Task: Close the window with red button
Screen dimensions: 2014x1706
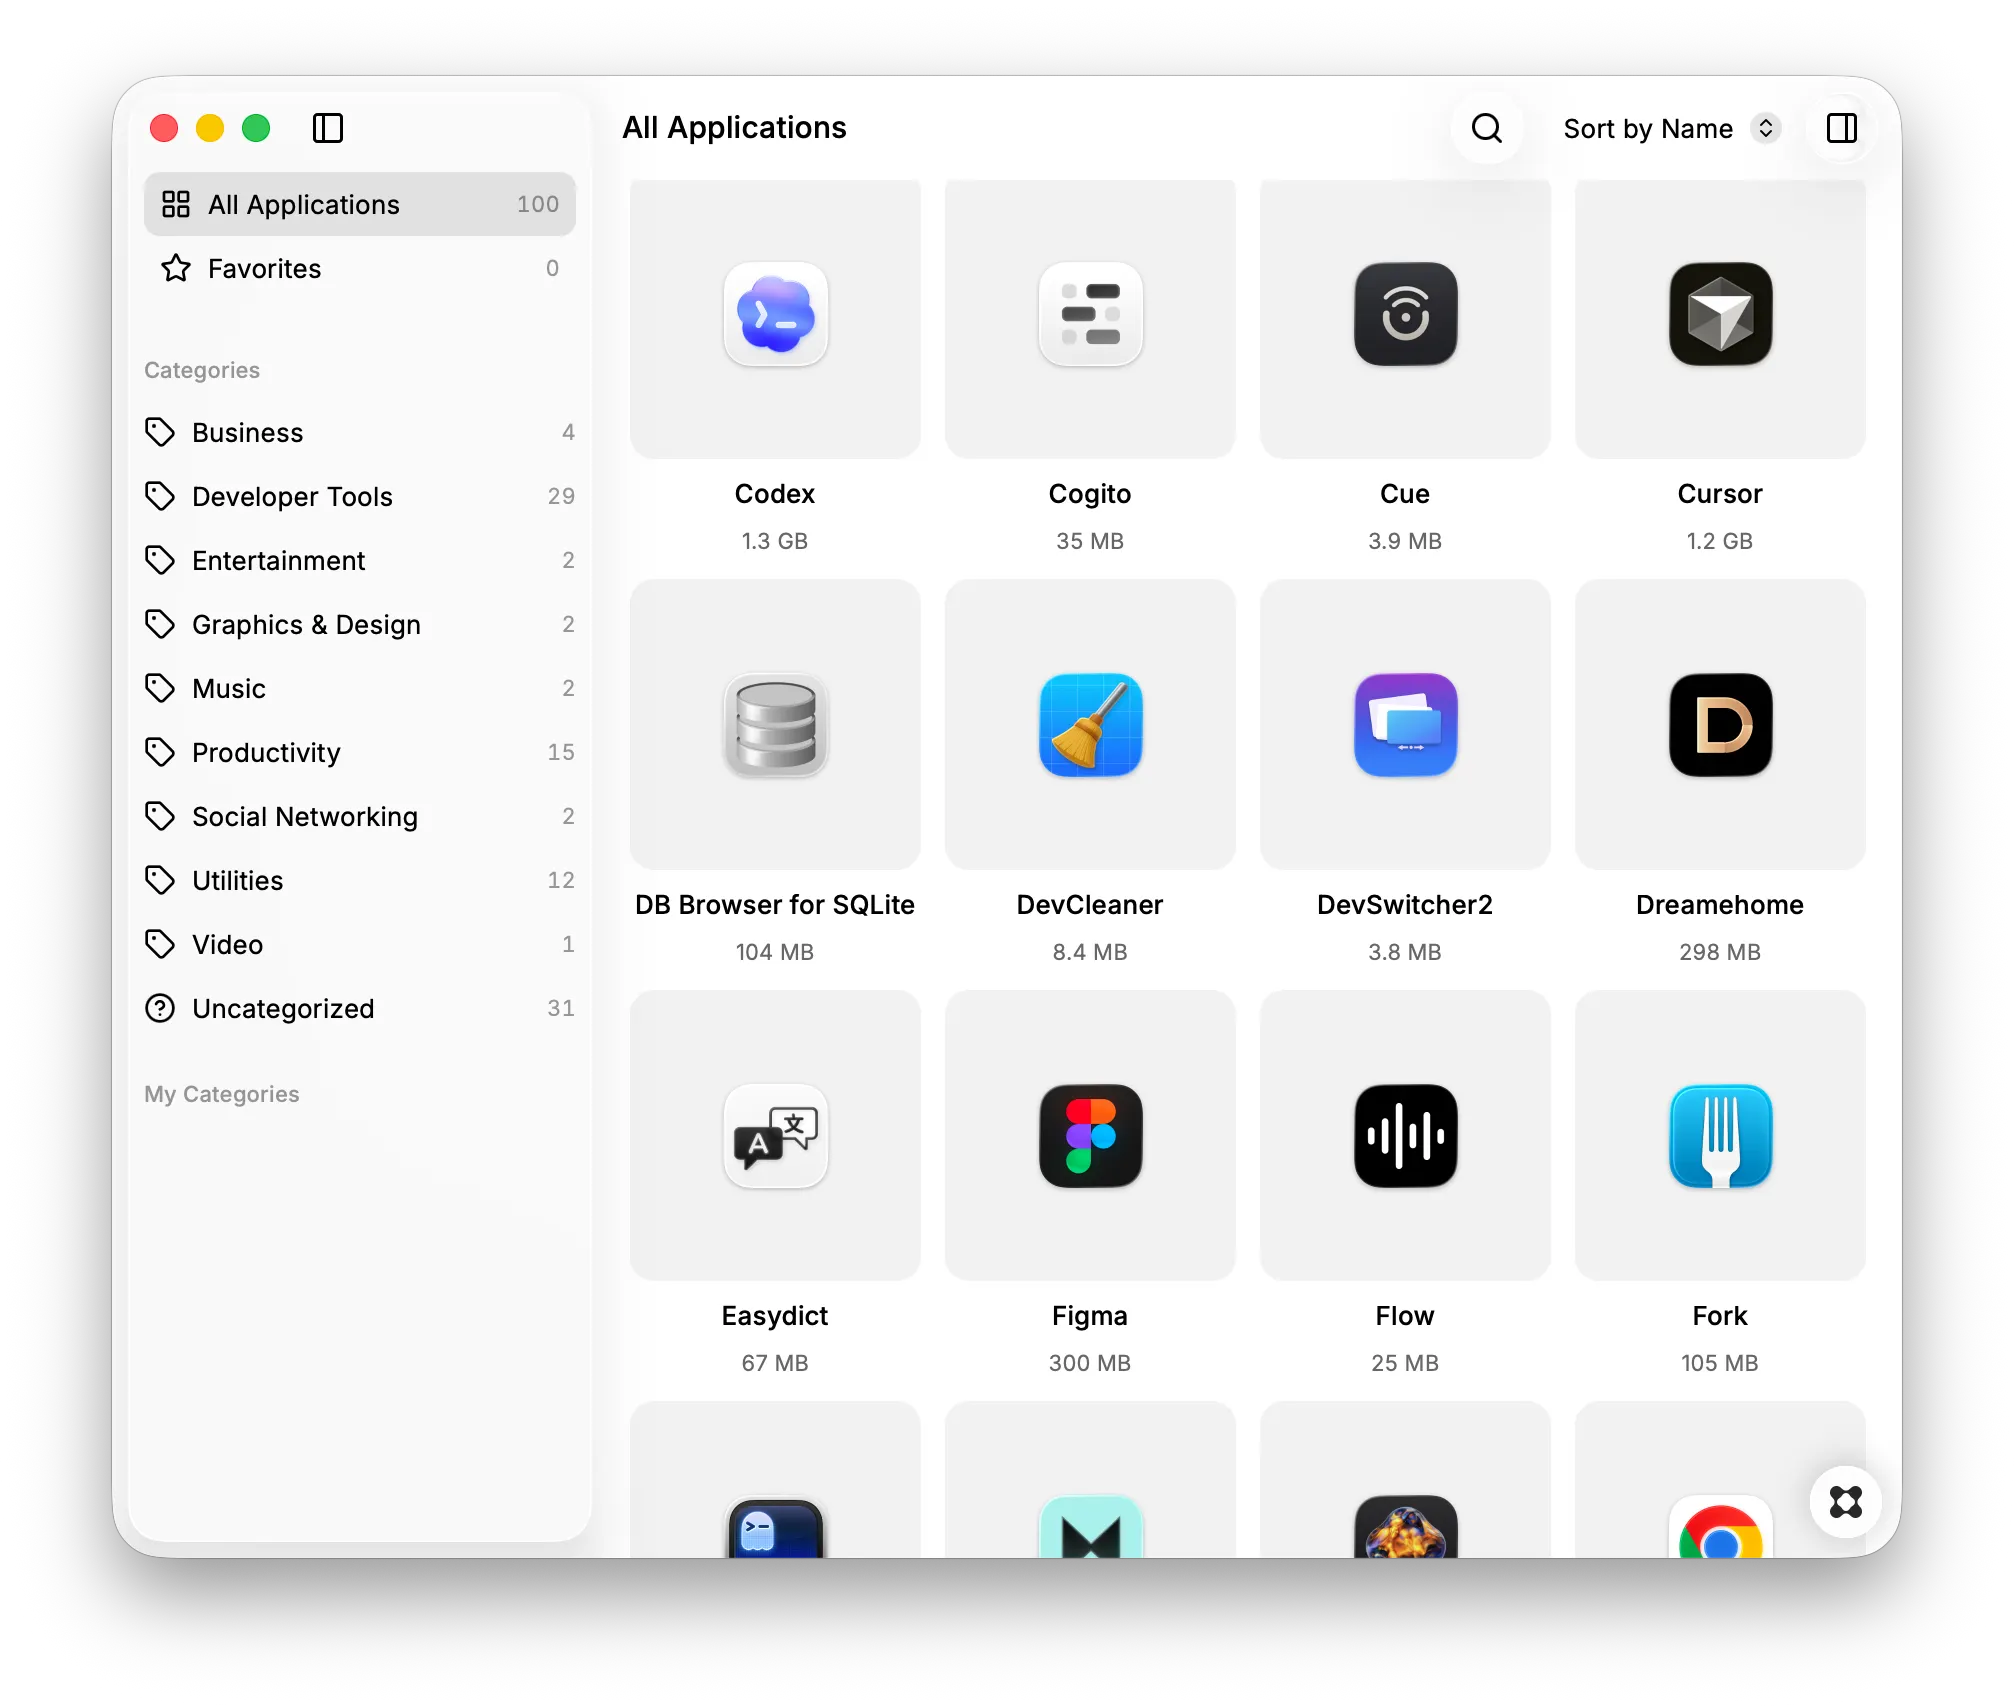Action: coord(164,128)
